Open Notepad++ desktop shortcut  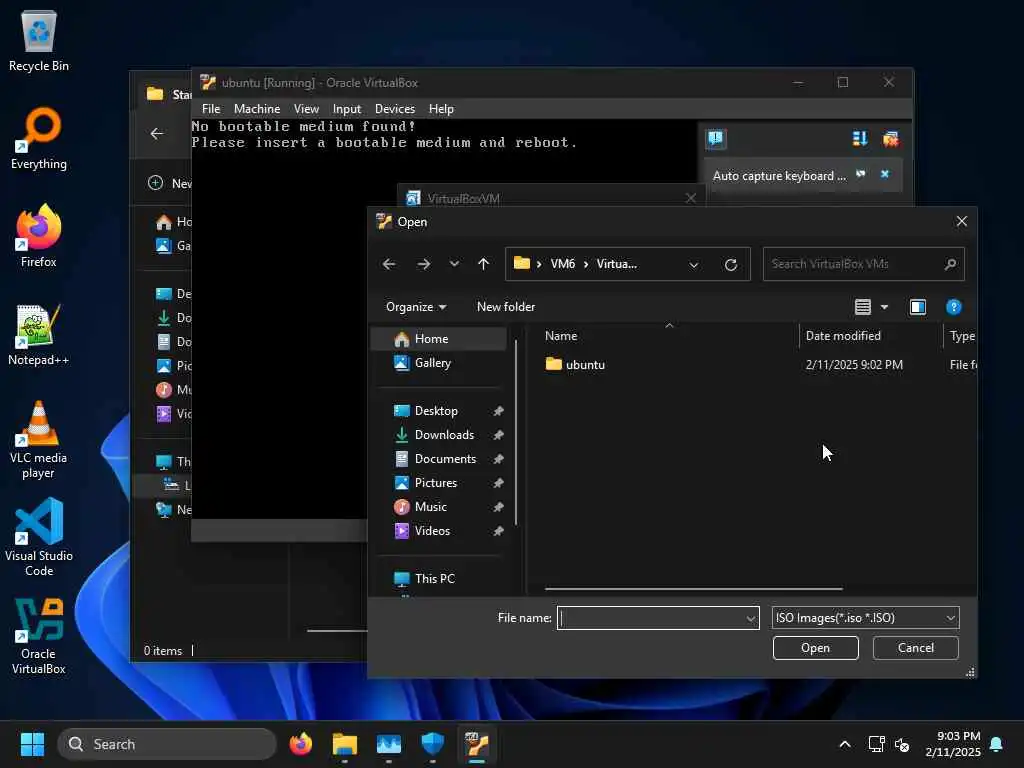click(x=39, y=335)
